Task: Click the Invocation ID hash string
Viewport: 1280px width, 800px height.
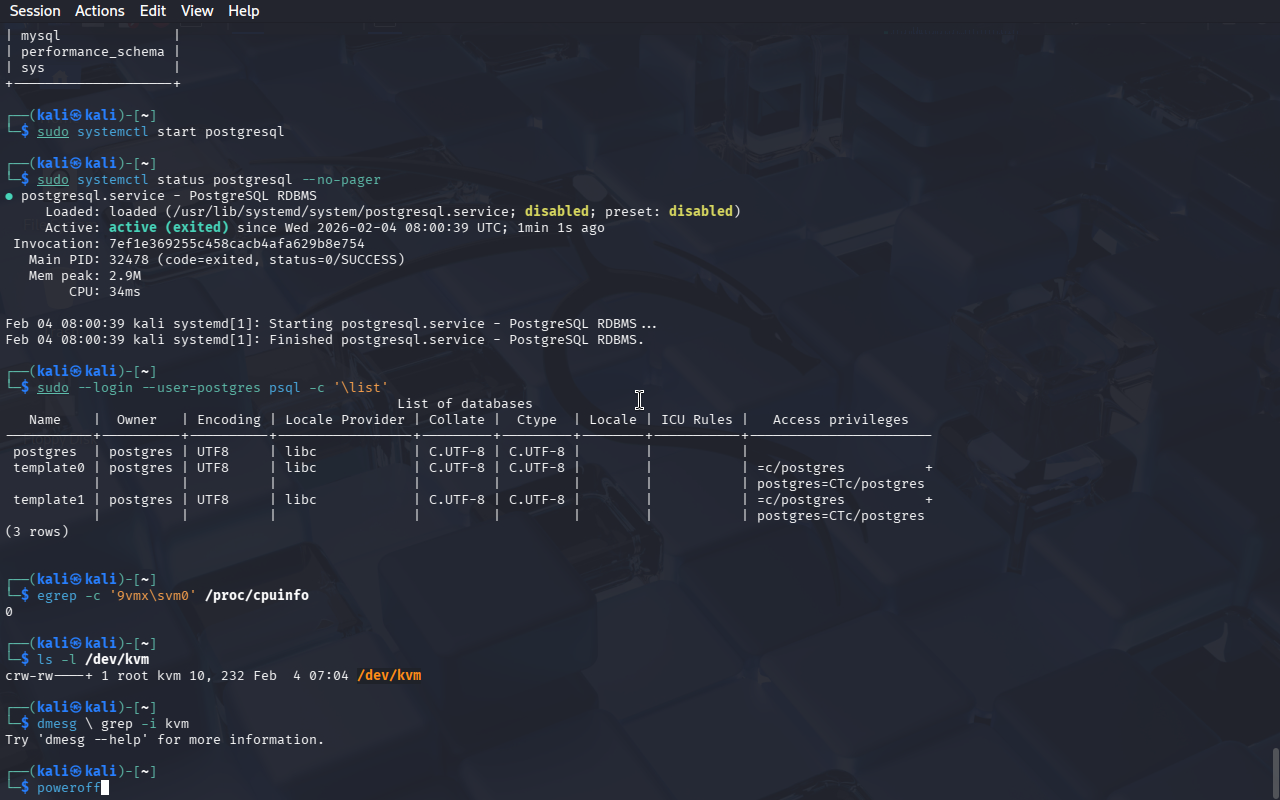Action: pyautogui.click(x=236, y=244)
